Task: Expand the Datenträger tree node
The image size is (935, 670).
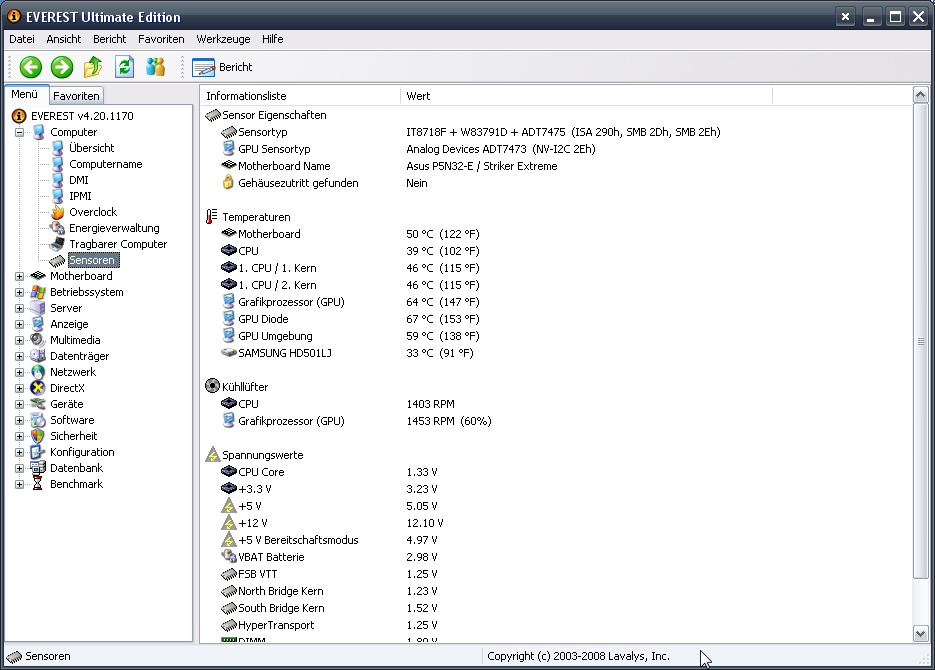Action: coord(20,356)
